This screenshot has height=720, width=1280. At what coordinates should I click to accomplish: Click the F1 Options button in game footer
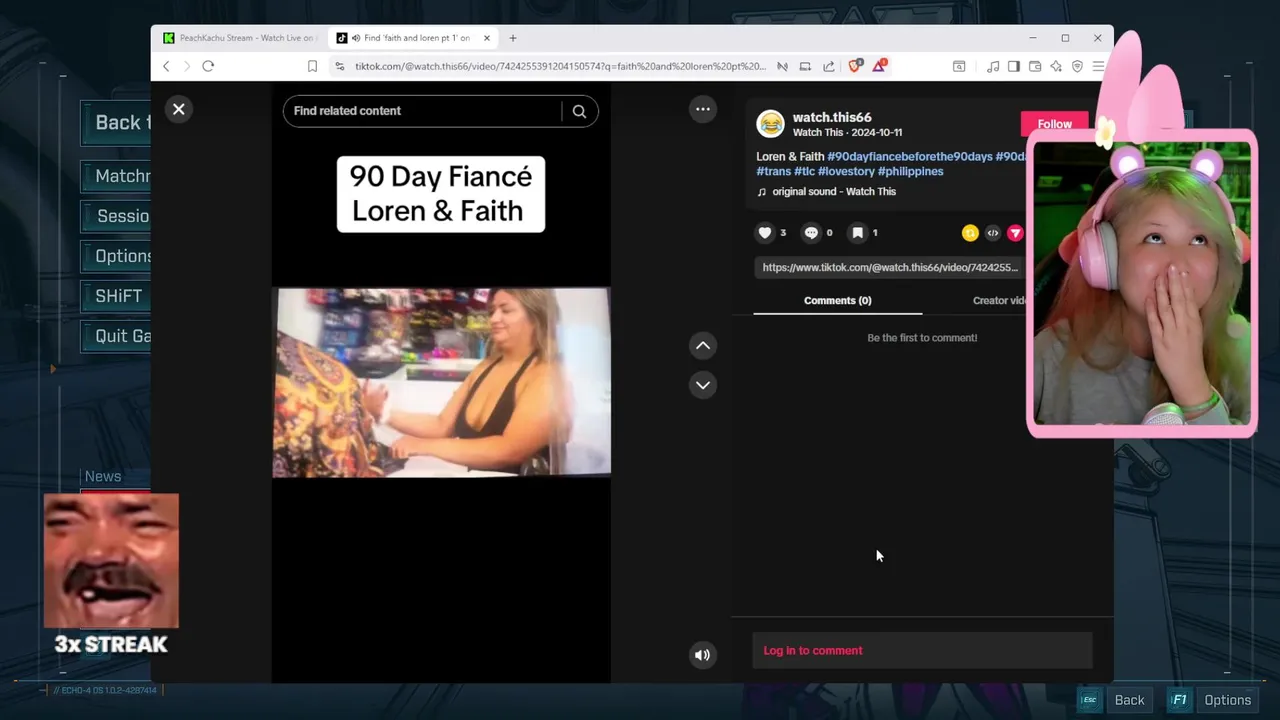(1213, 700)
